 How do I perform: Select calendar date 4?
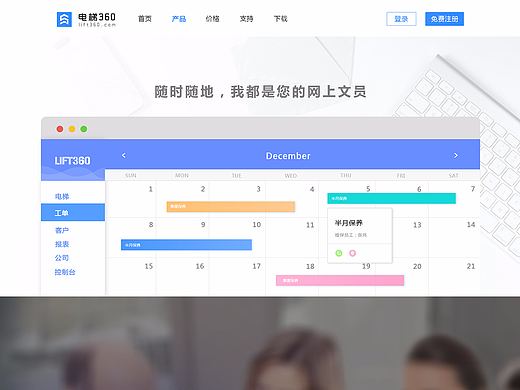point(312,189)
